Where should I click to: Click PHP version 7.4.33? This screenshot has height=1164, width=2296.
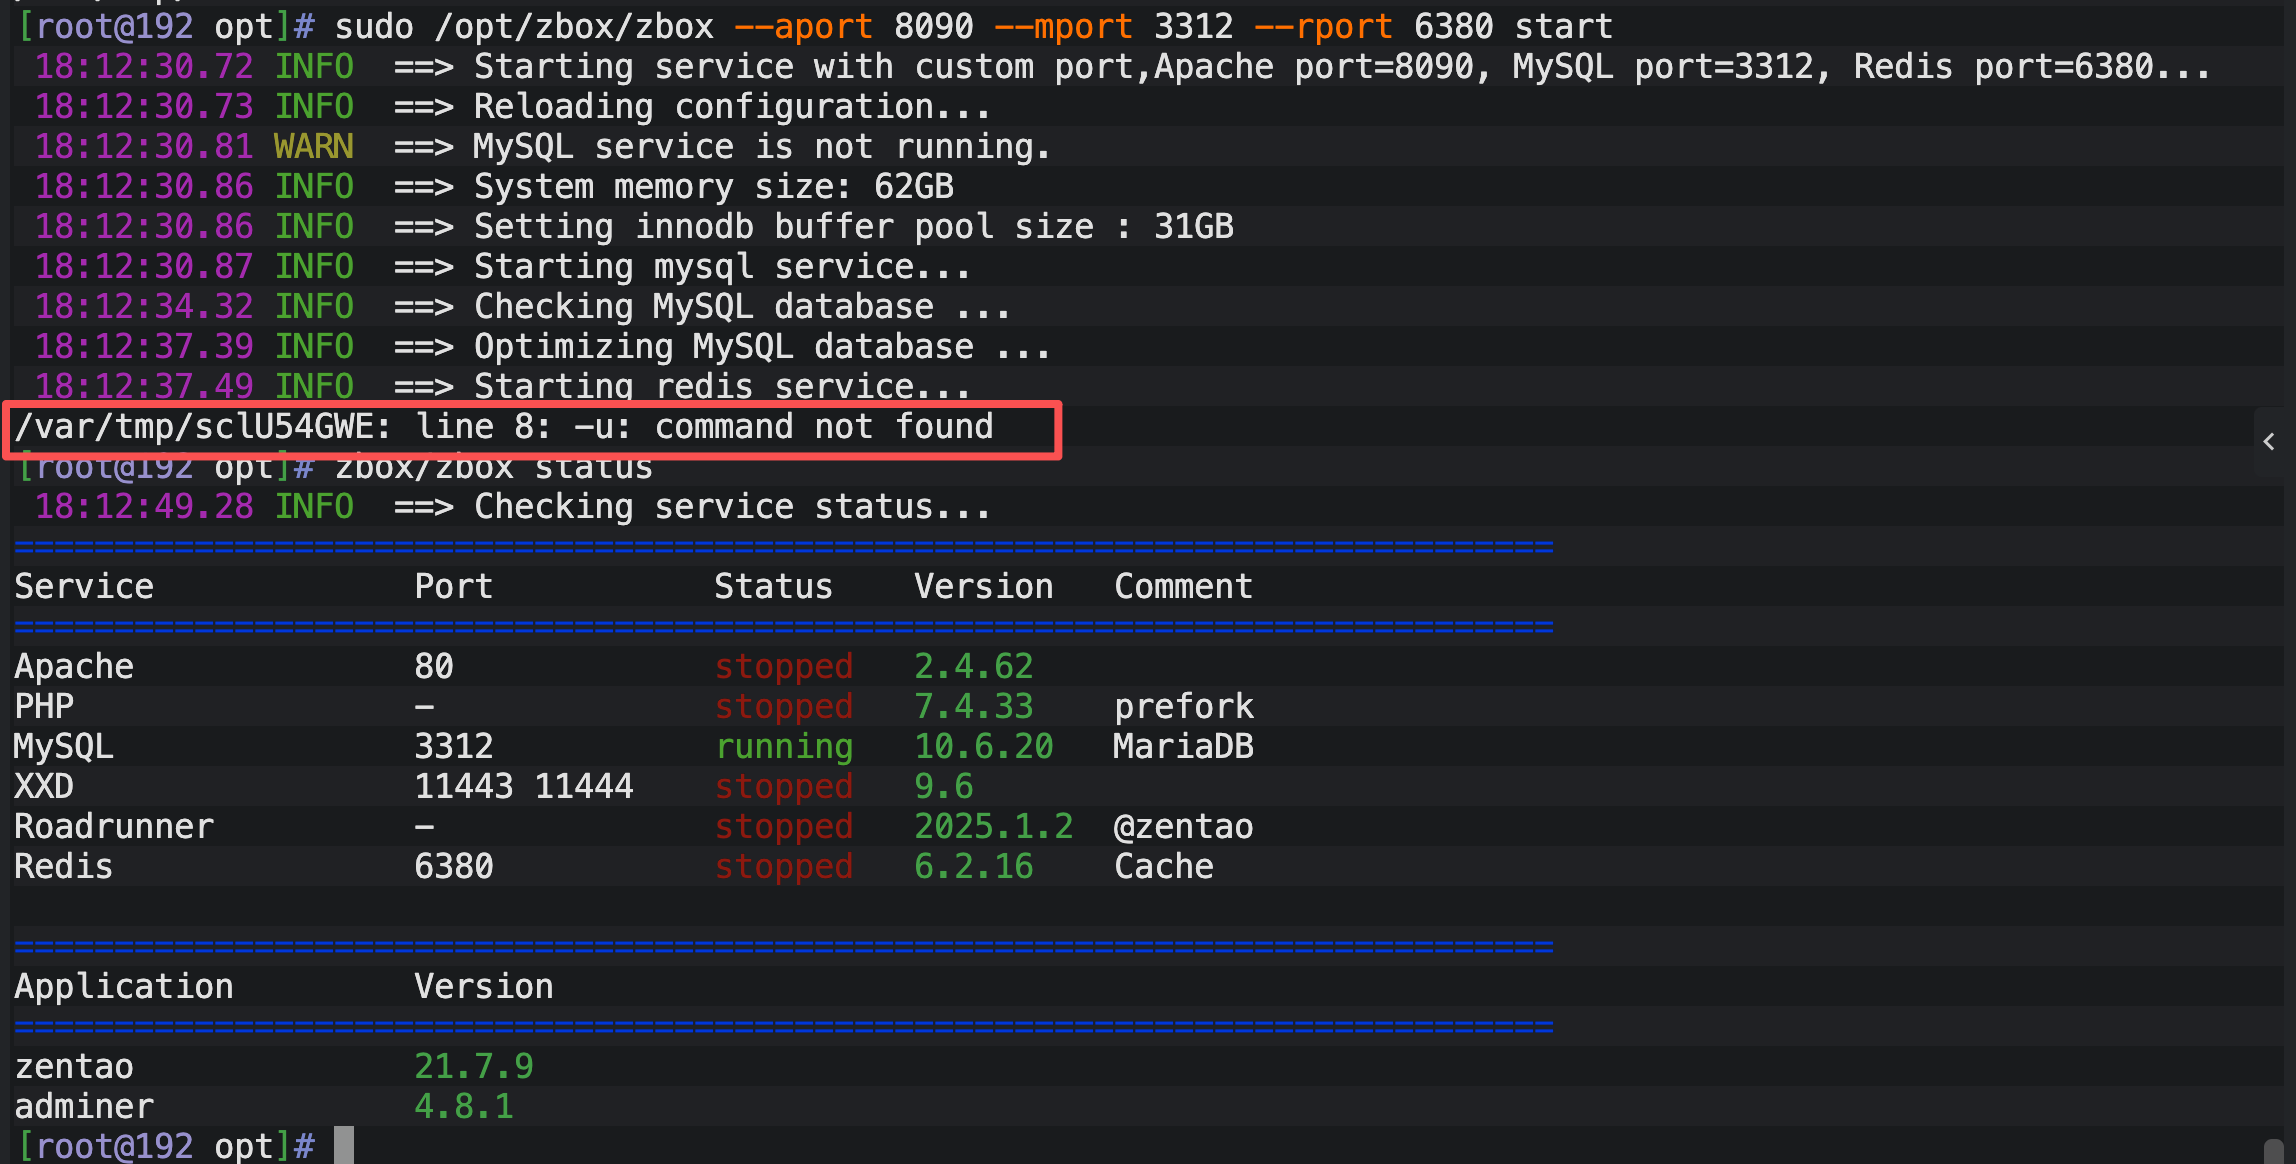click(x=973, y=707)
